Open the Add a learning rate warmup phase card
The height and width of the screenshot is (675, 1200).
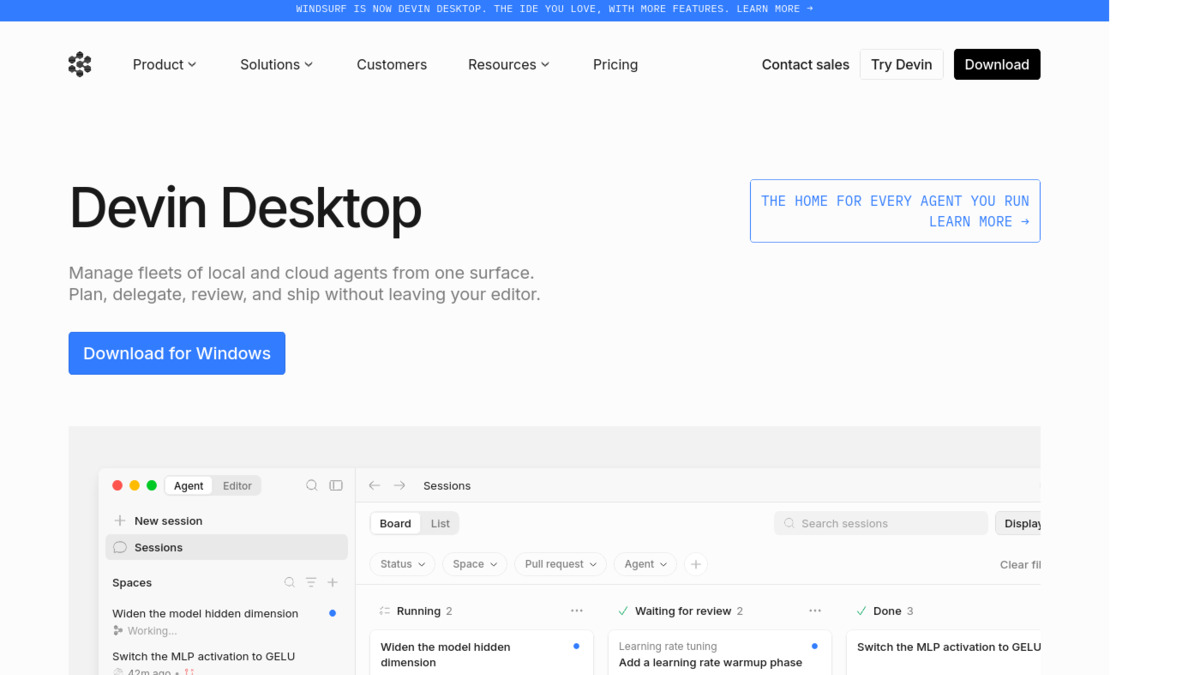pyautogui.click(x=720, y=653)
